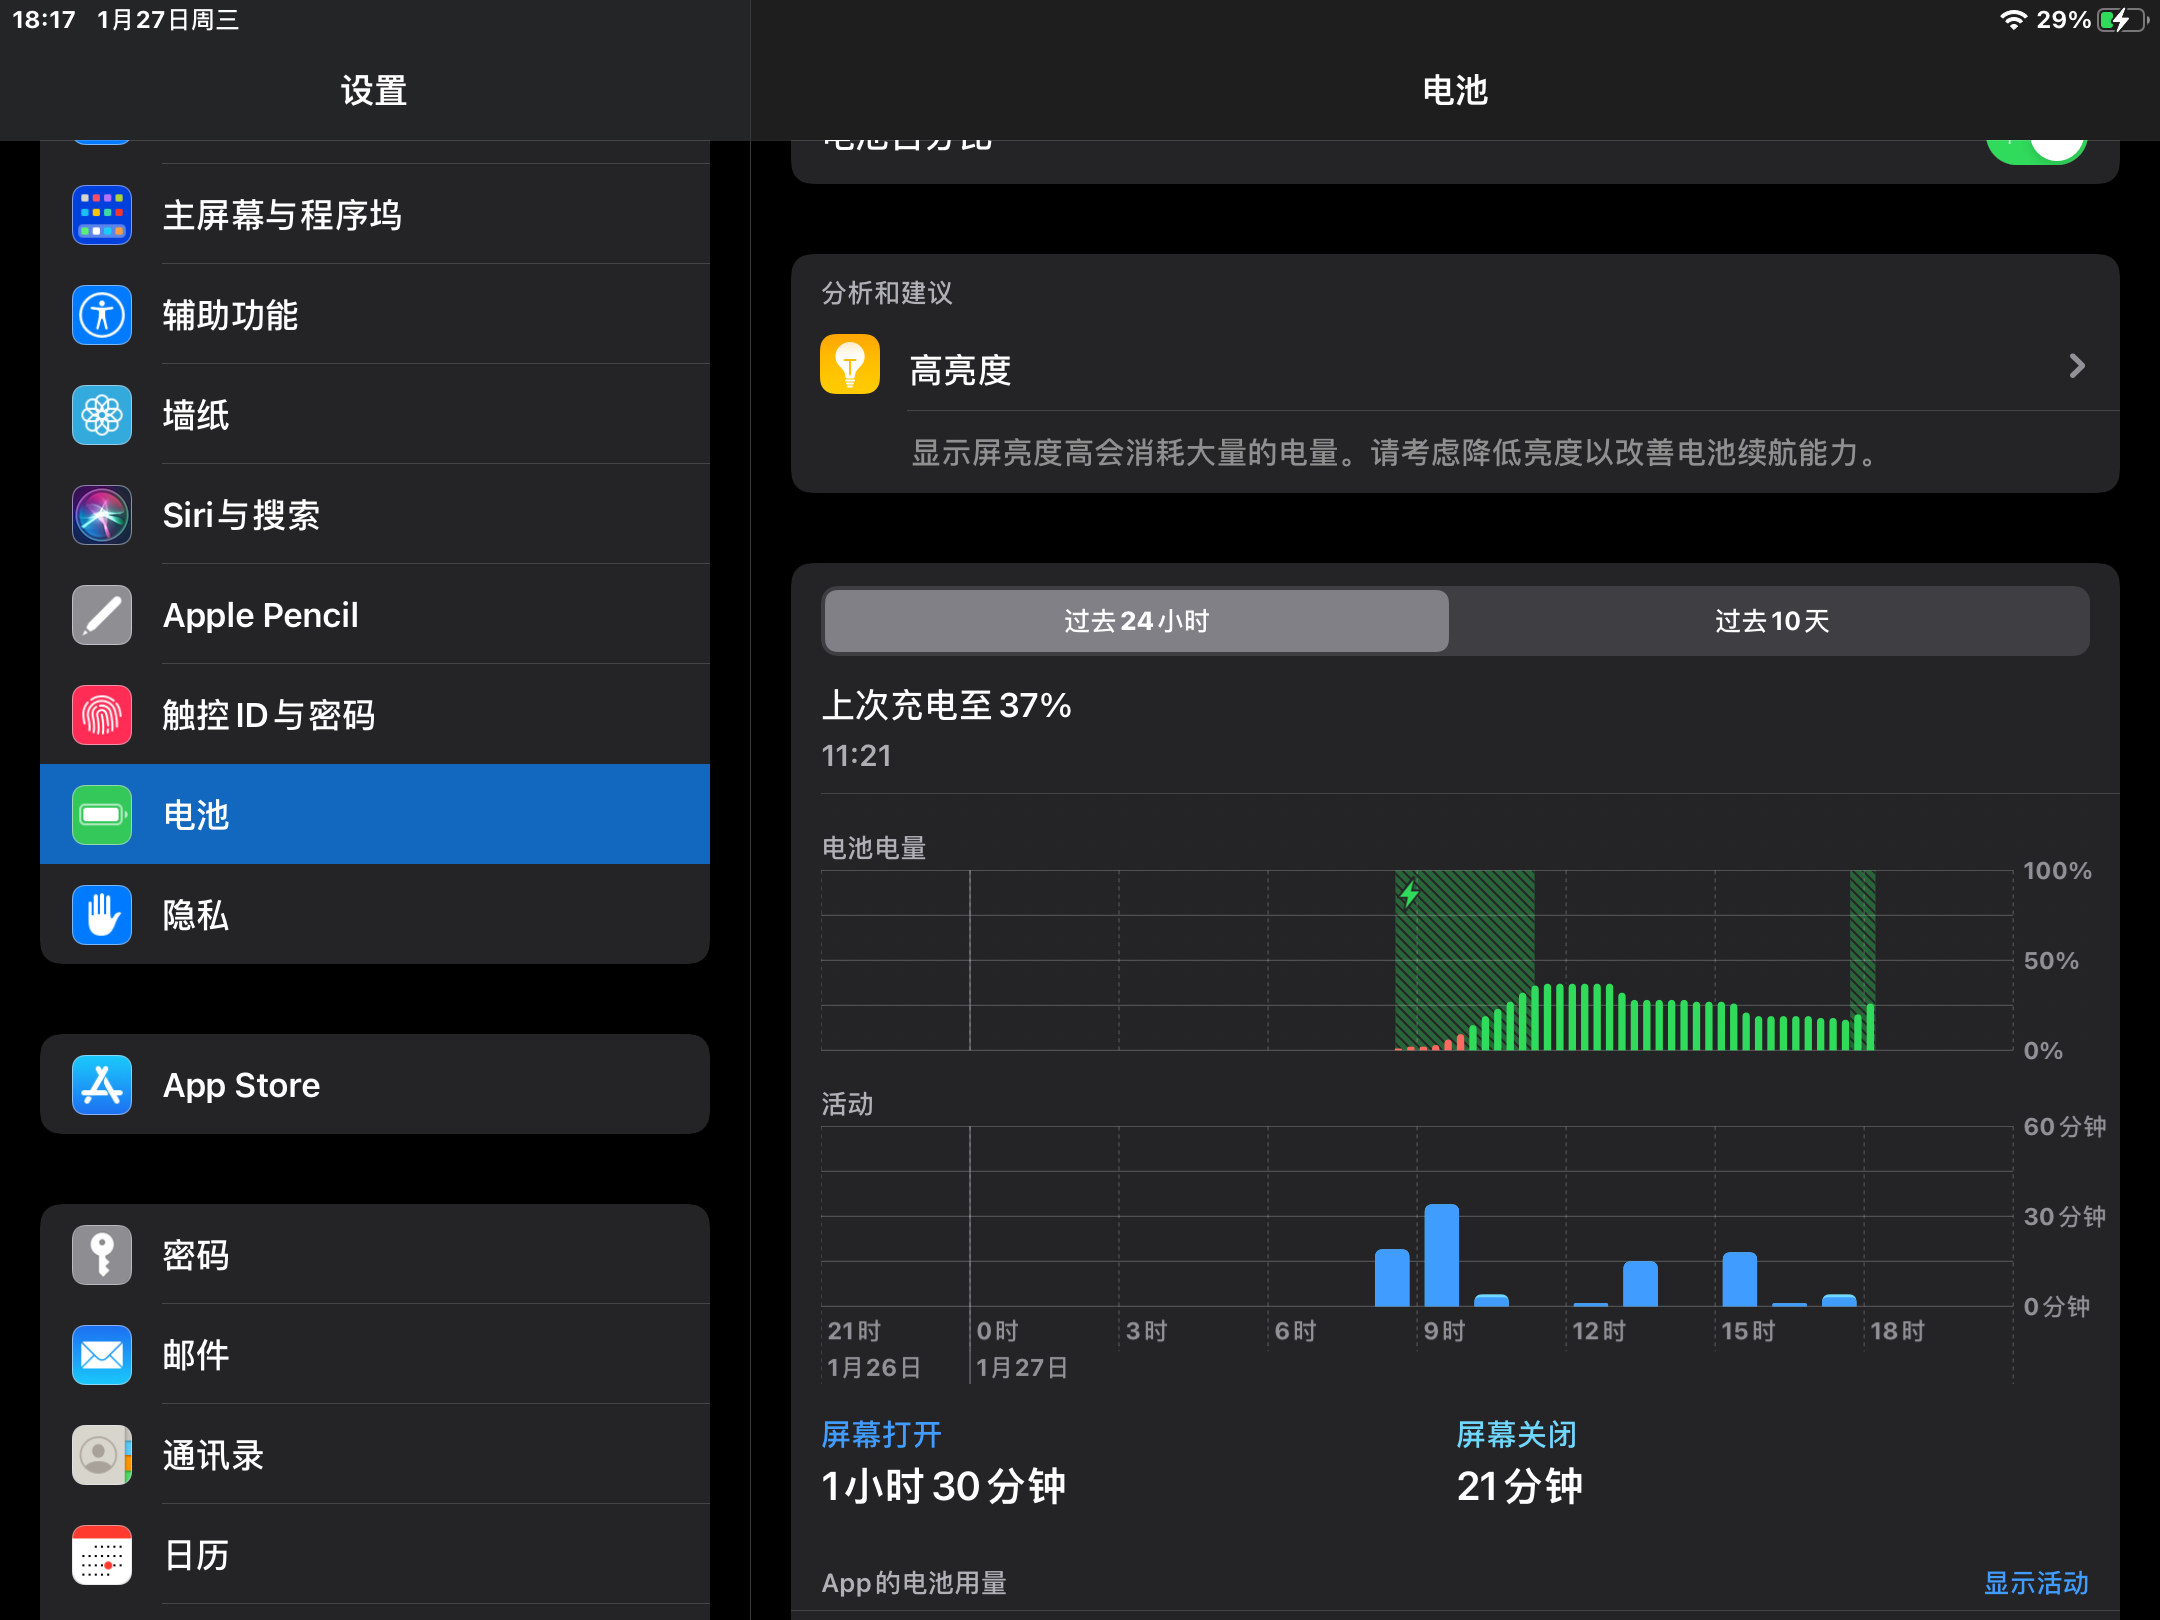The image size is (2160, 1620).
Task: Select the Siri与搜索 icon
Action: (102, 515)
